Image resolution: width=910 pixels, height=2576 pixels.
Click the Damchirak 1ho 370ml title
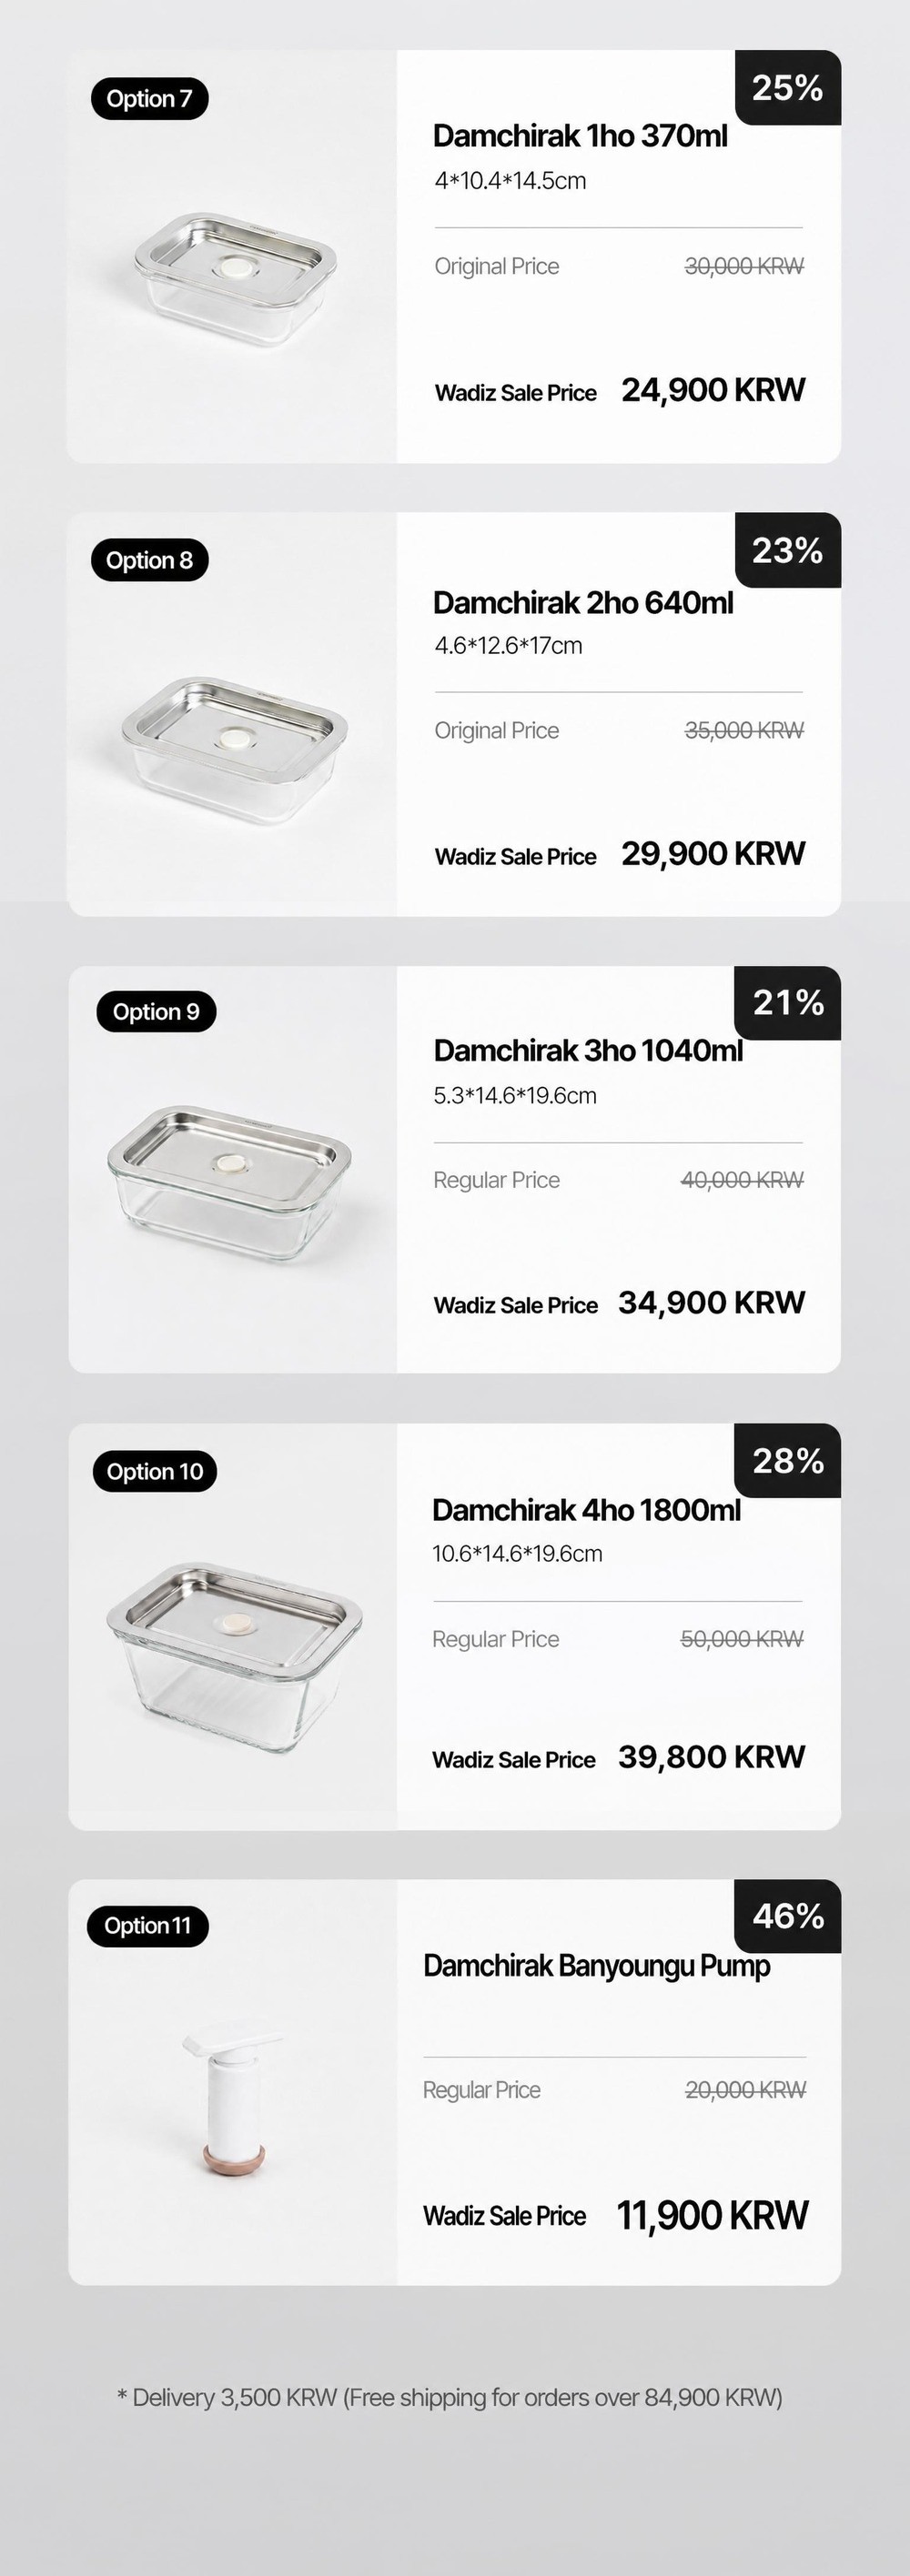pyautogui.click(x=580, y=136)
